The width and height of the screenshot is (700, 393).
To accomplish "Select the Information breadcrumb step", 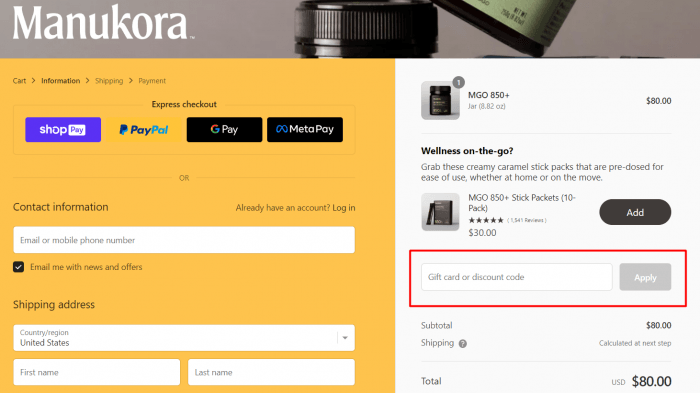I will [61, 81].
